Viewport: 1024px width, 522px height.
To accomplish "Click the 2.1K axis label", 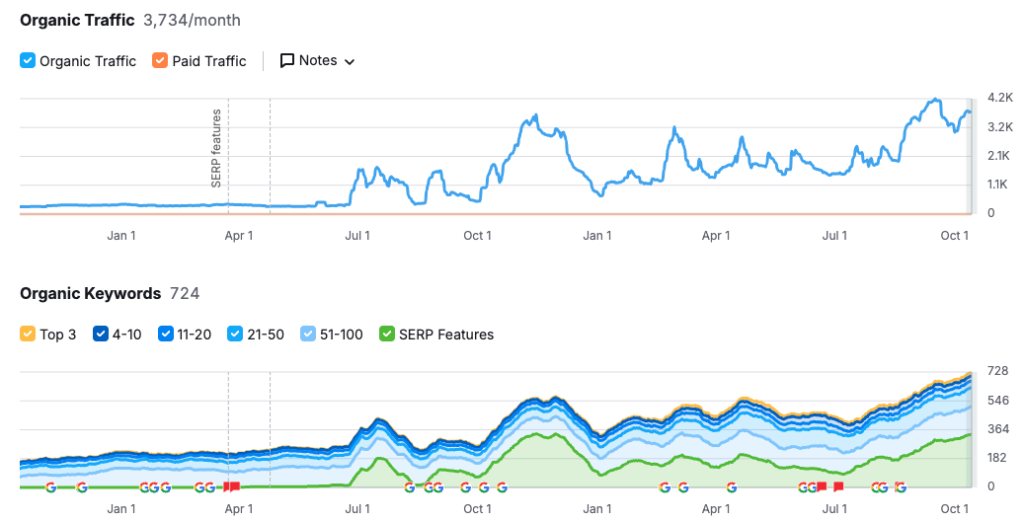I will tap(999, 155).
